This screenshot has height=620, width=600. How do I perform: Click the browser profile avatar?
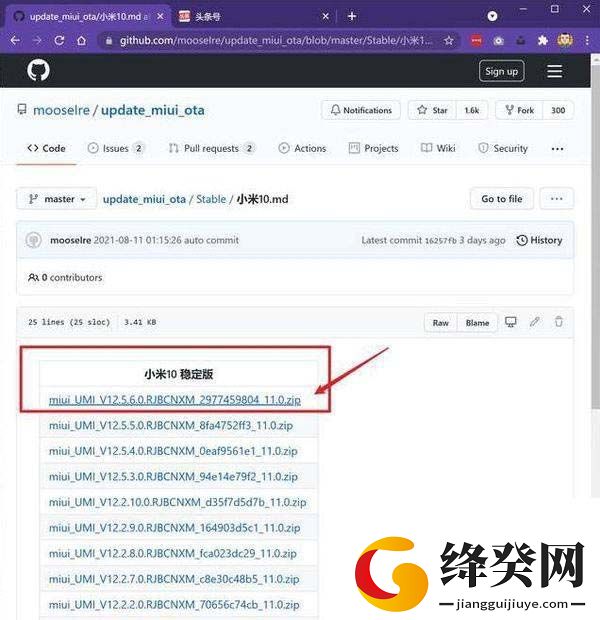coord(565,40)
